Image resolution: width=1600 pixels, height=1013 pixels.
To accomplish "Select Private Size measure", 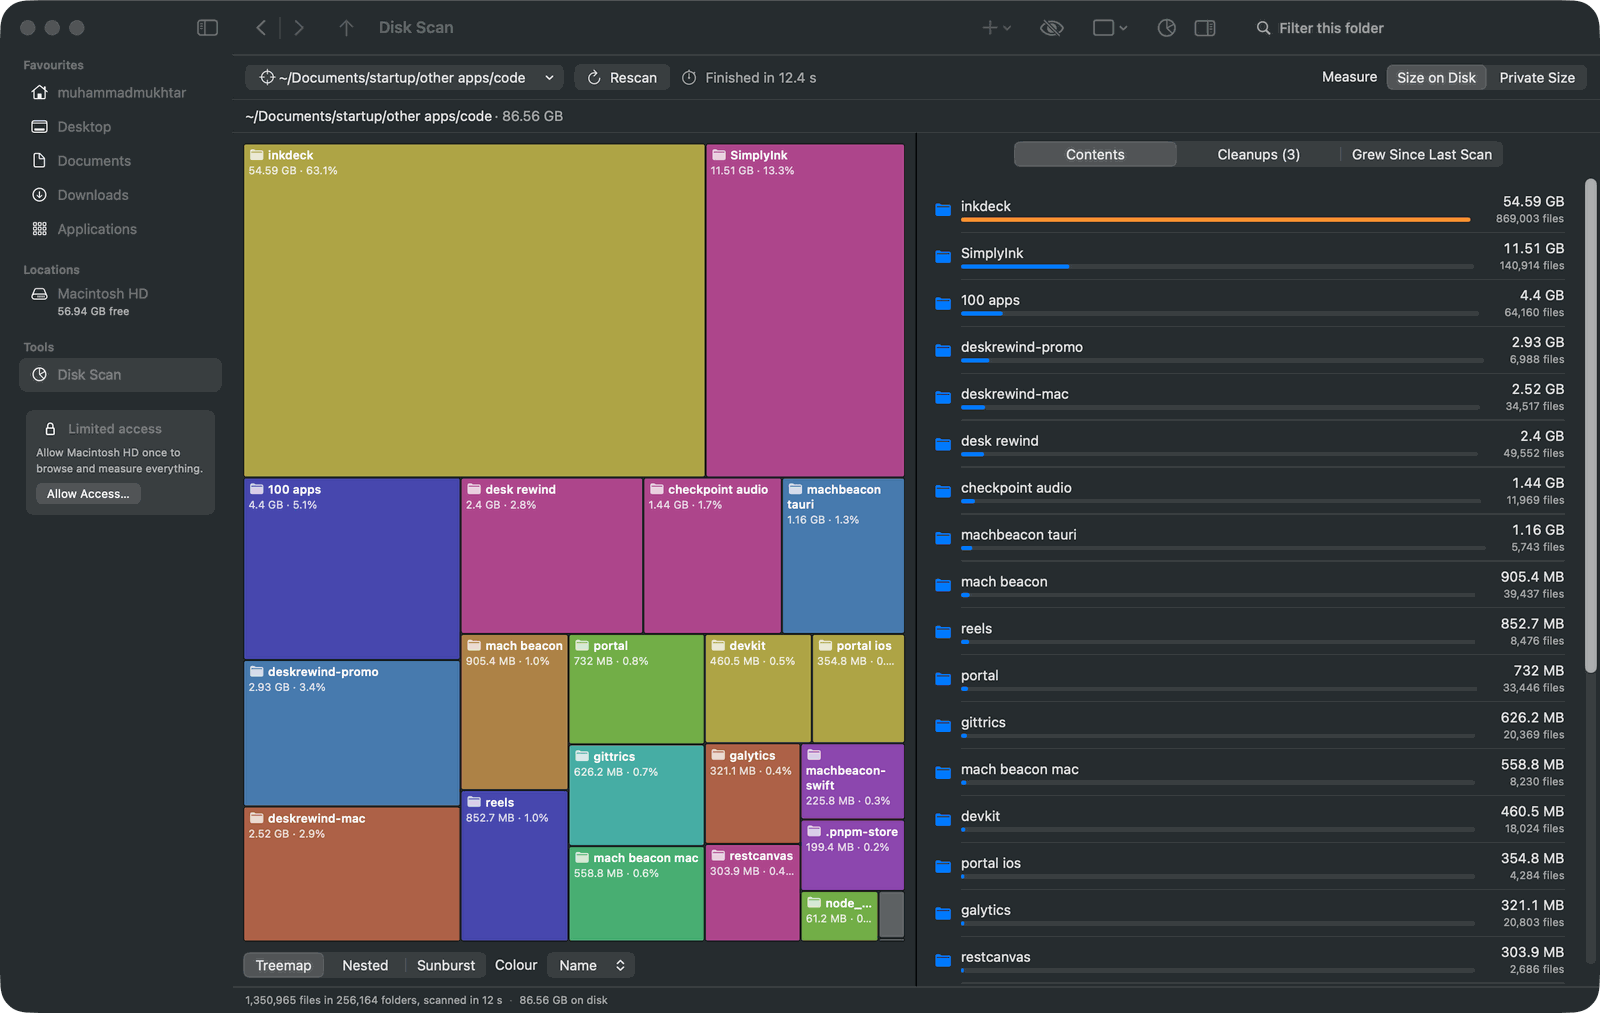I will (1537, 78).
